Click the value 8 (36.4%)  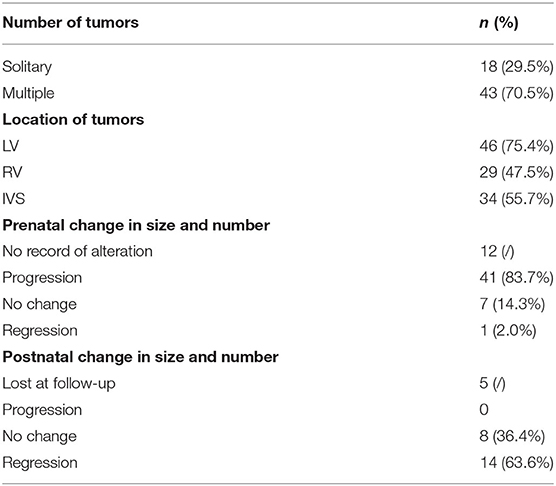coord(512,436)
